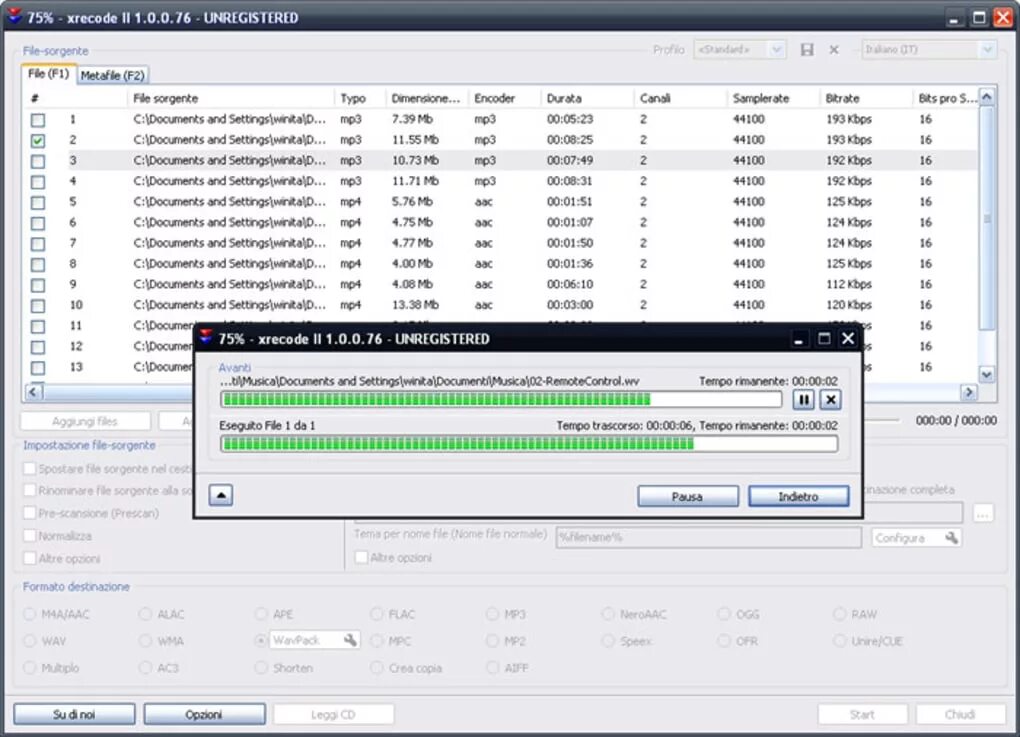Image resolution: width=1020 pixels, height=737 pixels.
Task: Pause current file conversion with pause icon
Action: (803, 400)
